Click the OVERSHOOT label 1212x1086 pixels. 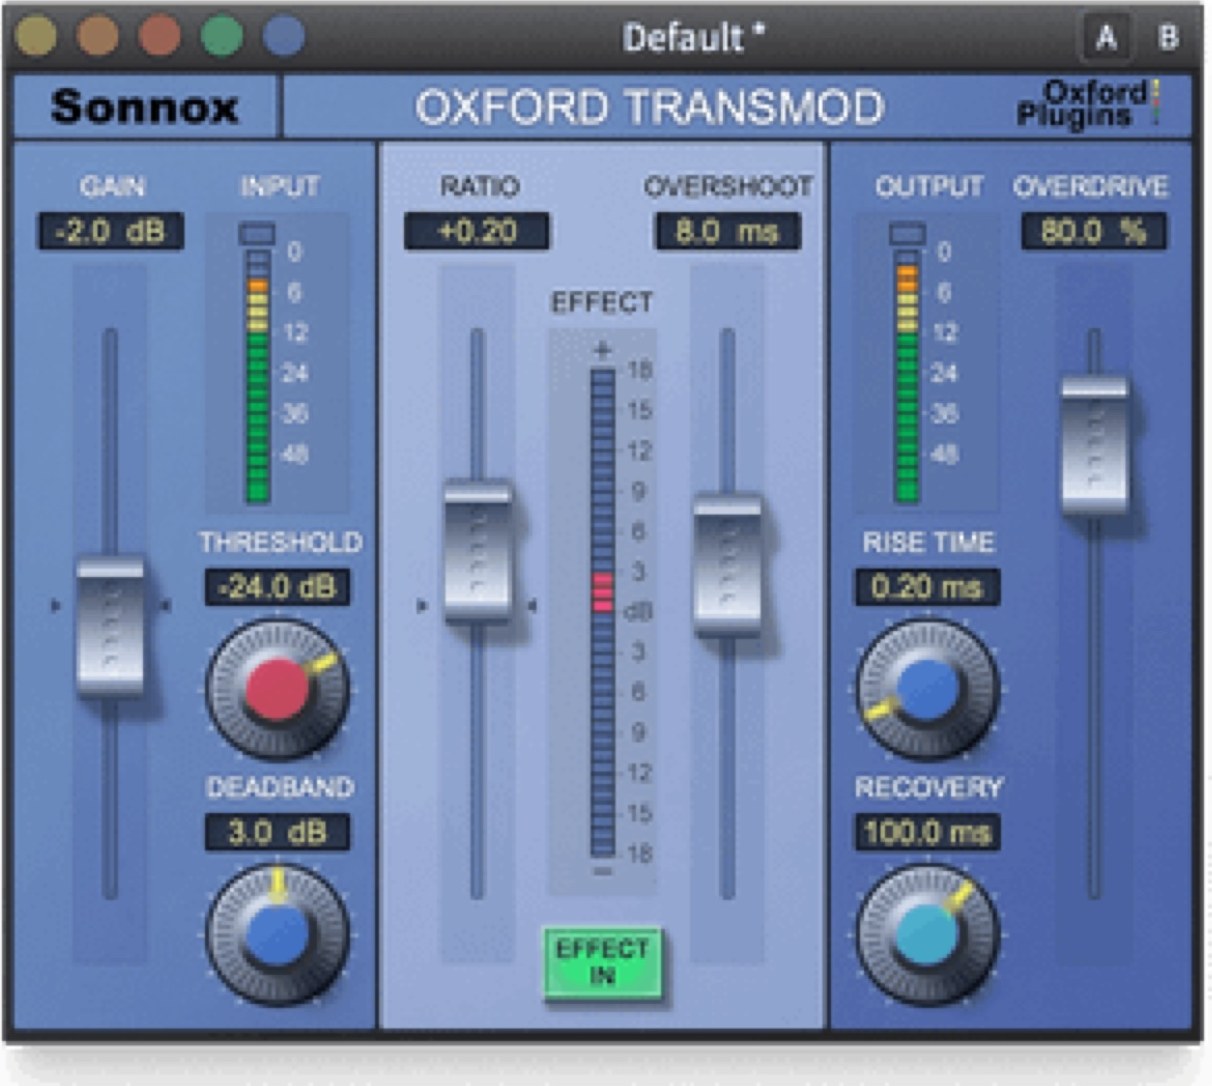[727, 186]
